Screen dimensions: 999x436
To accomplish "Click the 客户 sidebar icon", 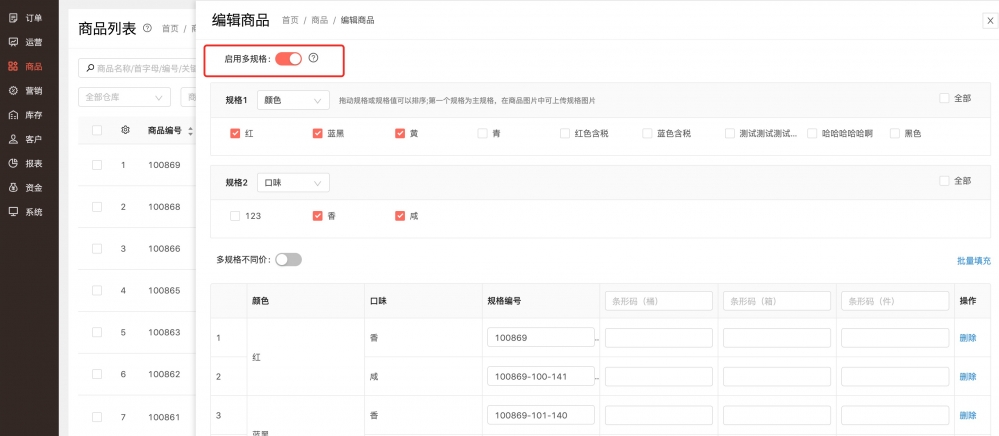I will [13, 139].
